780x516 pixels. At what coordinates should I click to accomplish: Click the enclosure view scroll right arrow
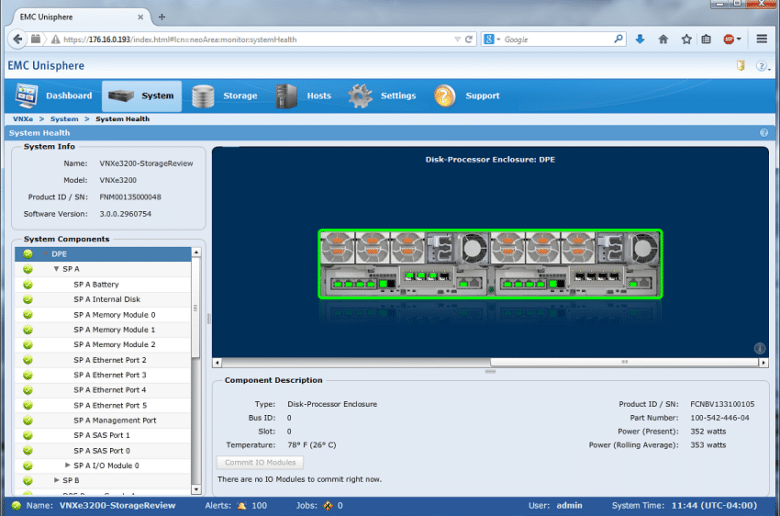tap(764, 363)
